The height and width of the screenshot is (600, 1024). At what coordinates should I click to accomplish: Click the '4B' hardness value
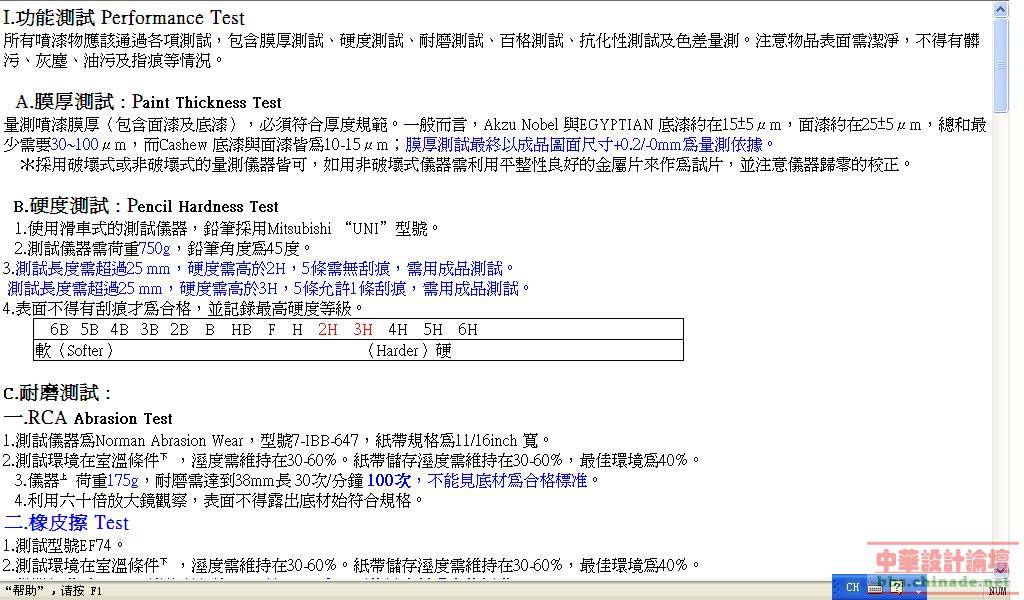(120, 330)
